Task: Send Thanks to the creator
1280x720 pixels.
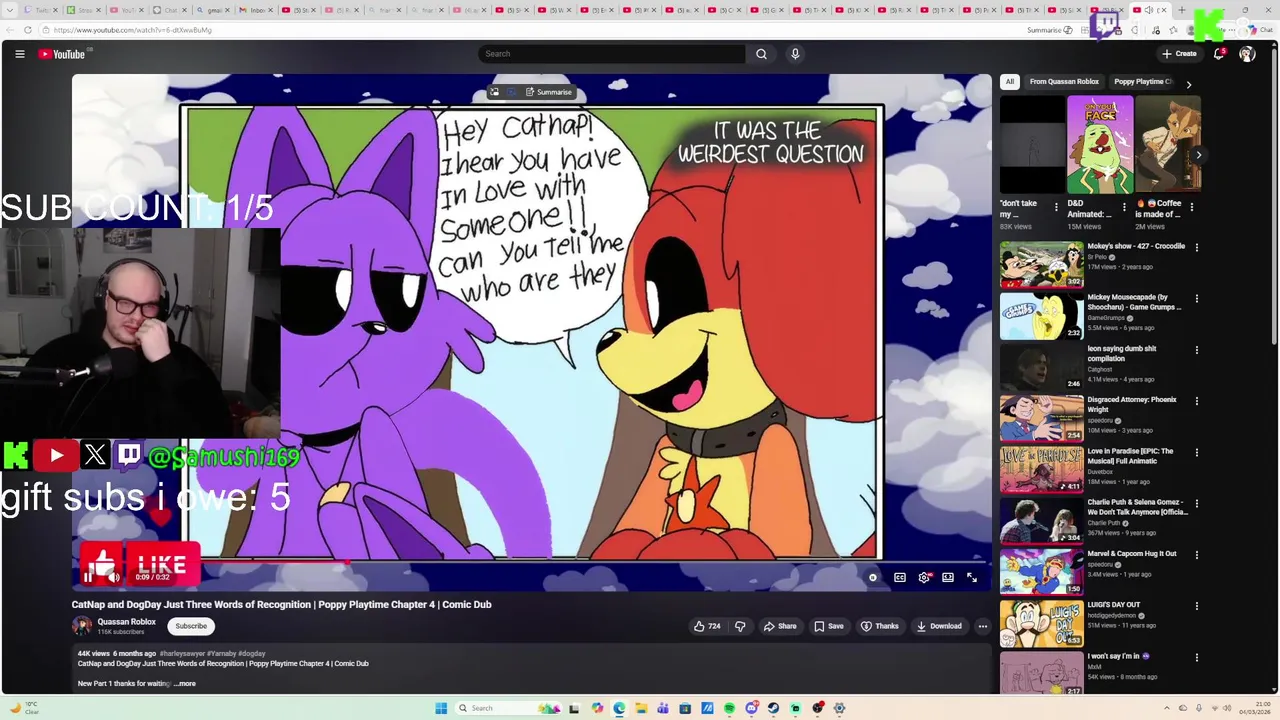Action: point(880,626)
